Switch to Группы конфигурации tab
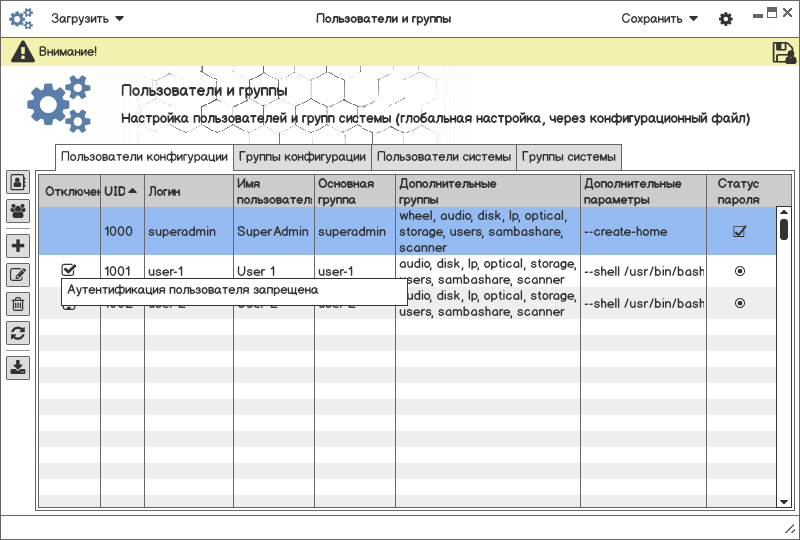This screenshot has width=800, height=540. click(x=302, y=157)
